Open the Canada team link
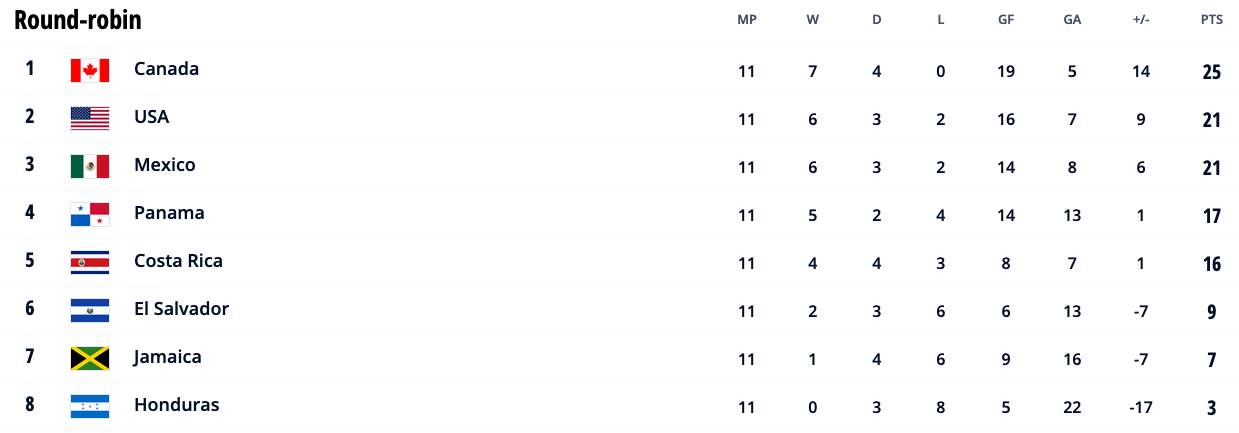The image size is (1239, 433). pyautogui.click(x=166, y=69)
